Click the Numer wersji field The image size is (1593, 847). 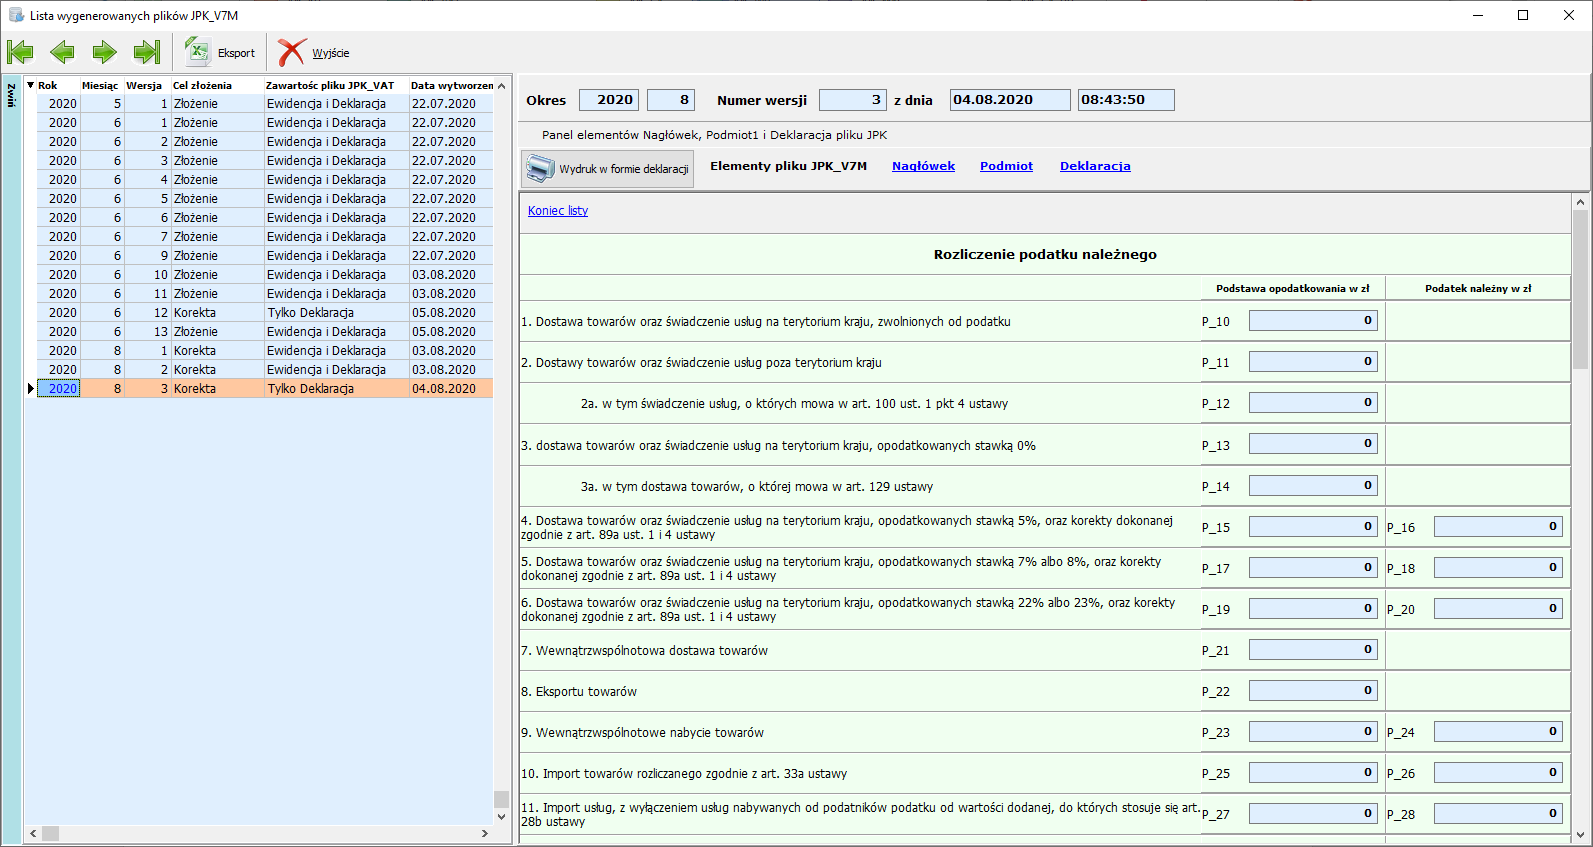853,100
